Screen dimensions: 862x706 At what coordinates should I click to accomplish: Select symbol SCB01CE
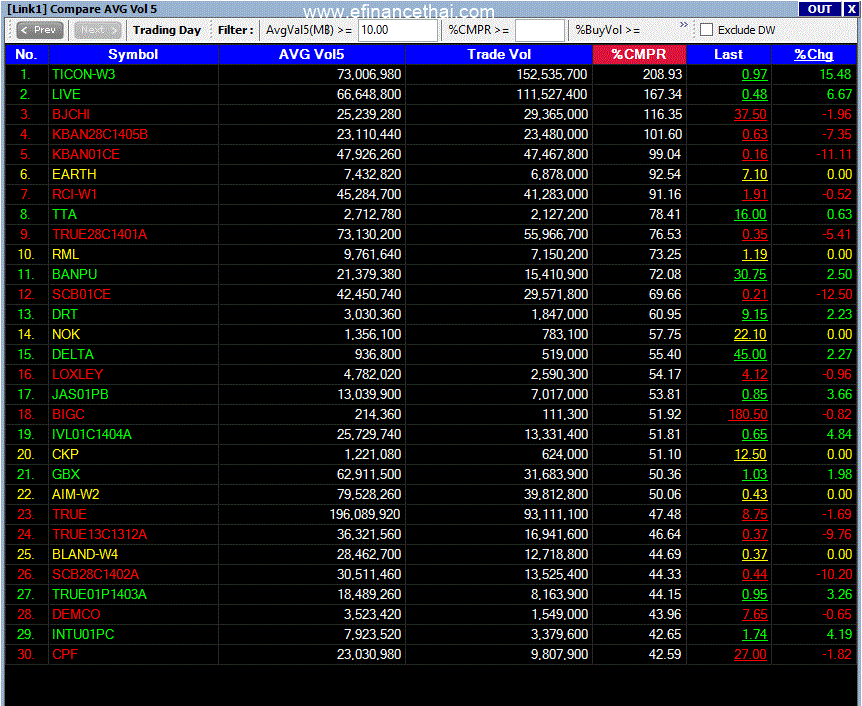(x=81, y=294)
